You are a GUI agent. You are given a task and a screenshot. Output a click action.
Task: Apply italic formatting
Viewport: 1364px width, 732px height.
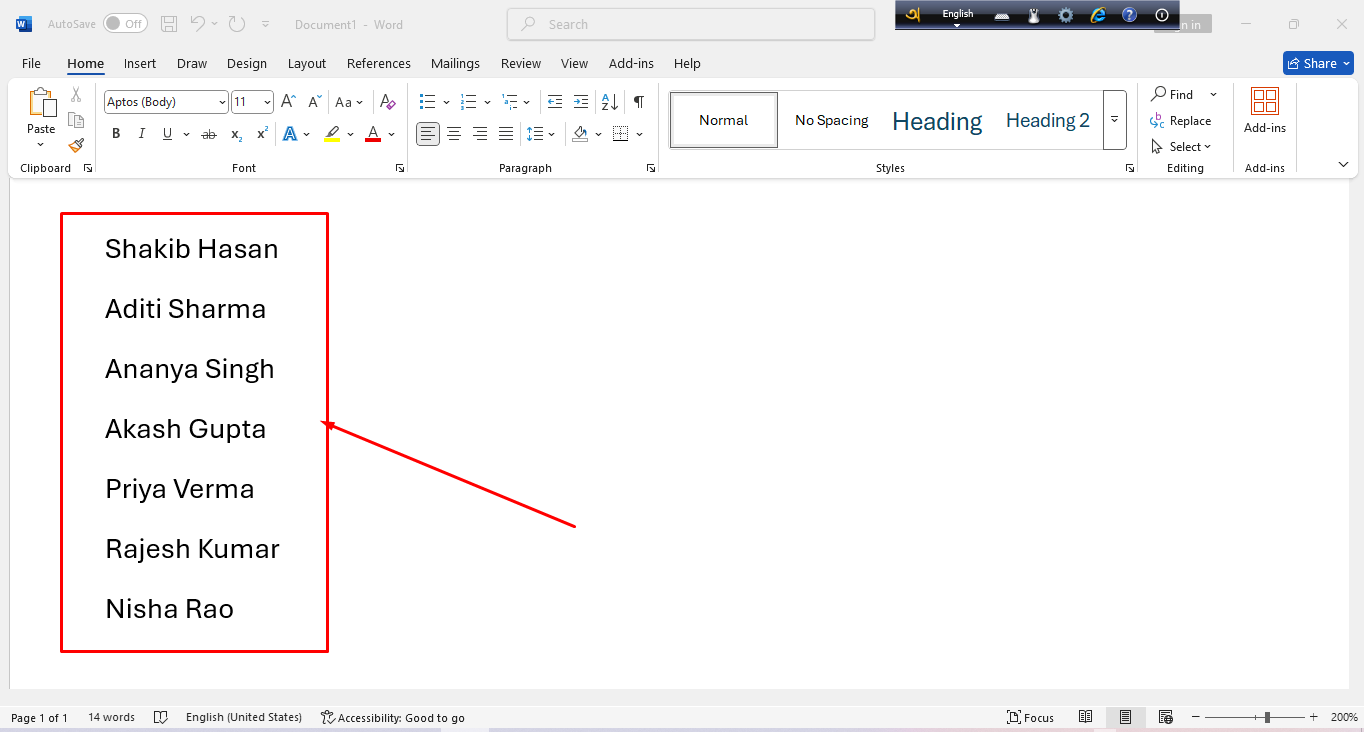tap(141, 133)
